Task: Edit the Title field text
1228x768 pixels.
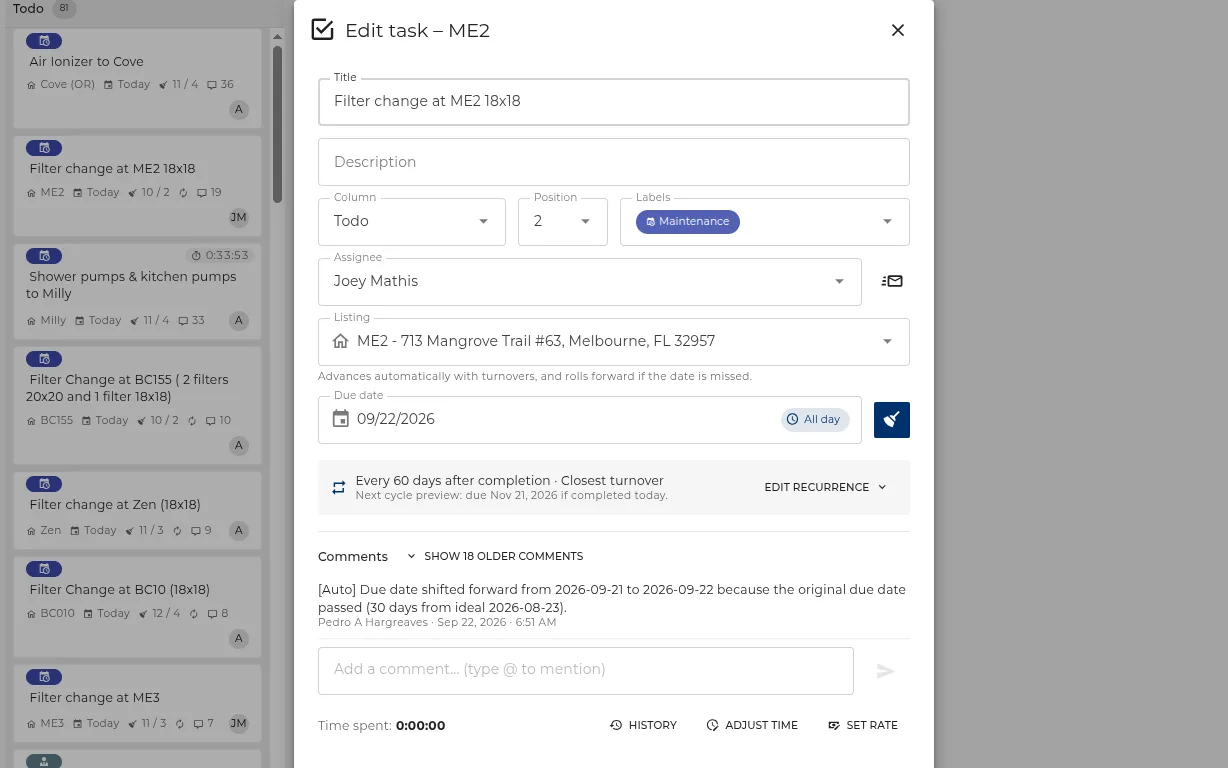Action: tap(614, 101)
